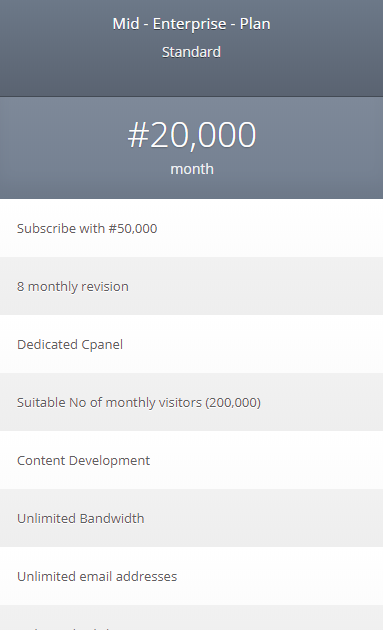
Task: Click 'Suitable No of monthly visitors' text
Action: click(x=109, y=402)
